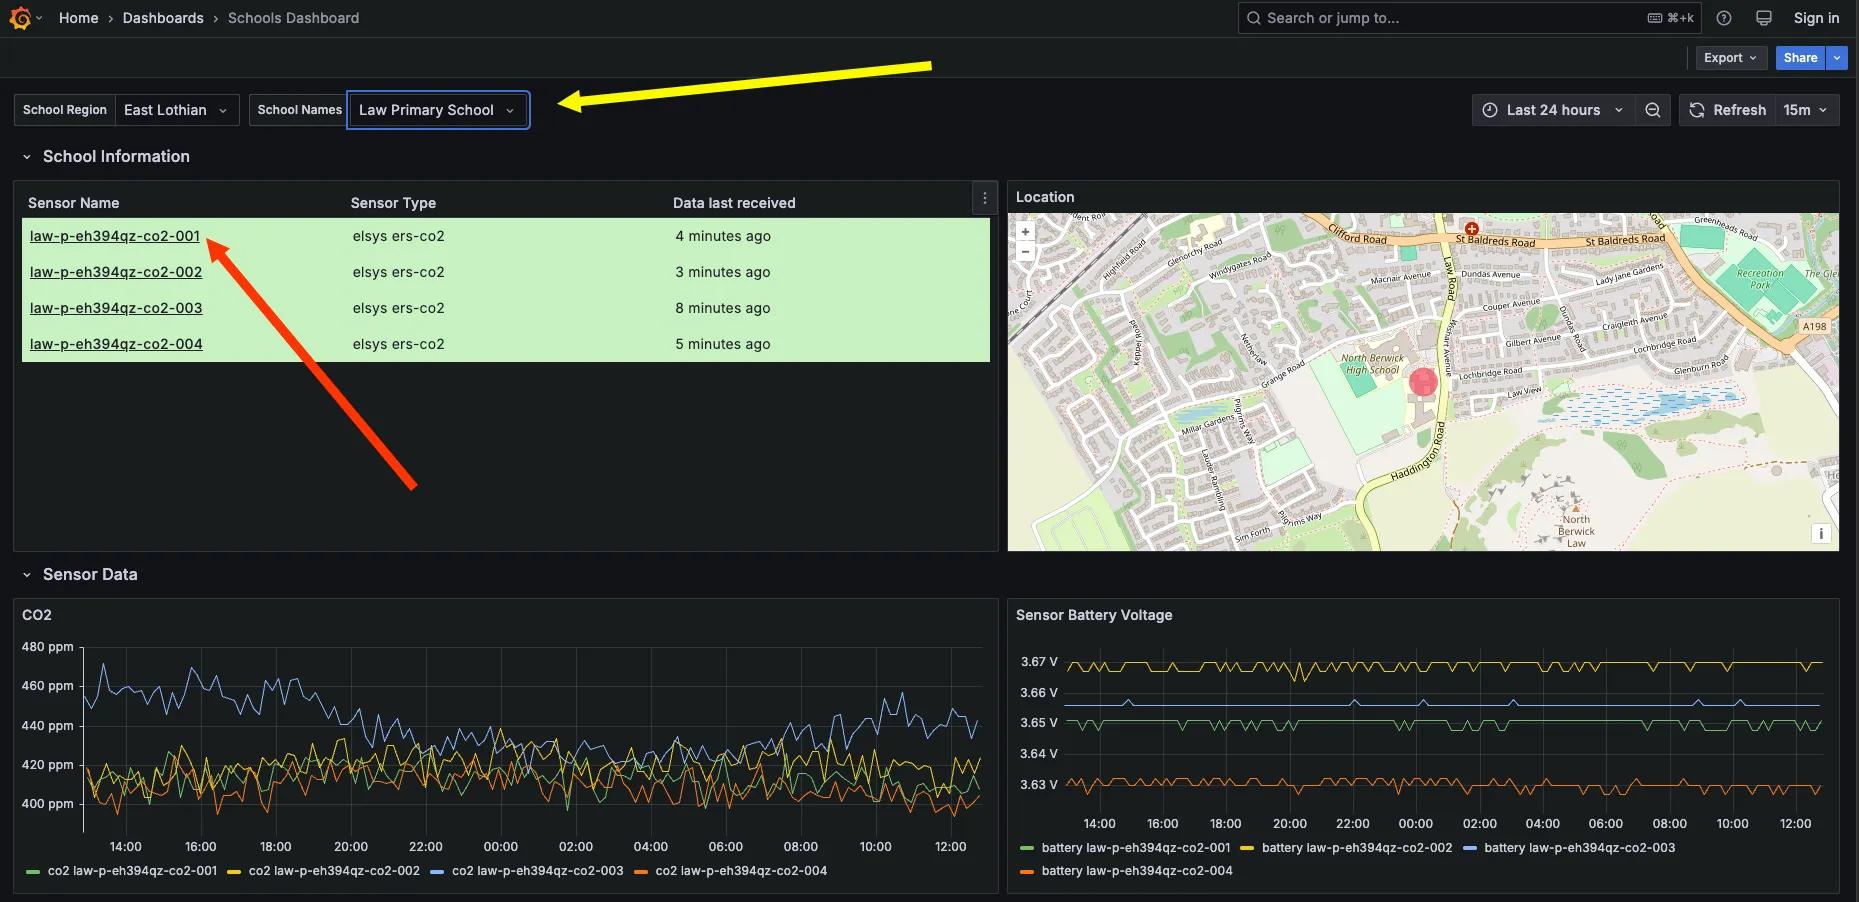The image size is (1859, 902).
Task: Open sensor law-p-eh394qz-co2-001 link
Action: point(115,236)
